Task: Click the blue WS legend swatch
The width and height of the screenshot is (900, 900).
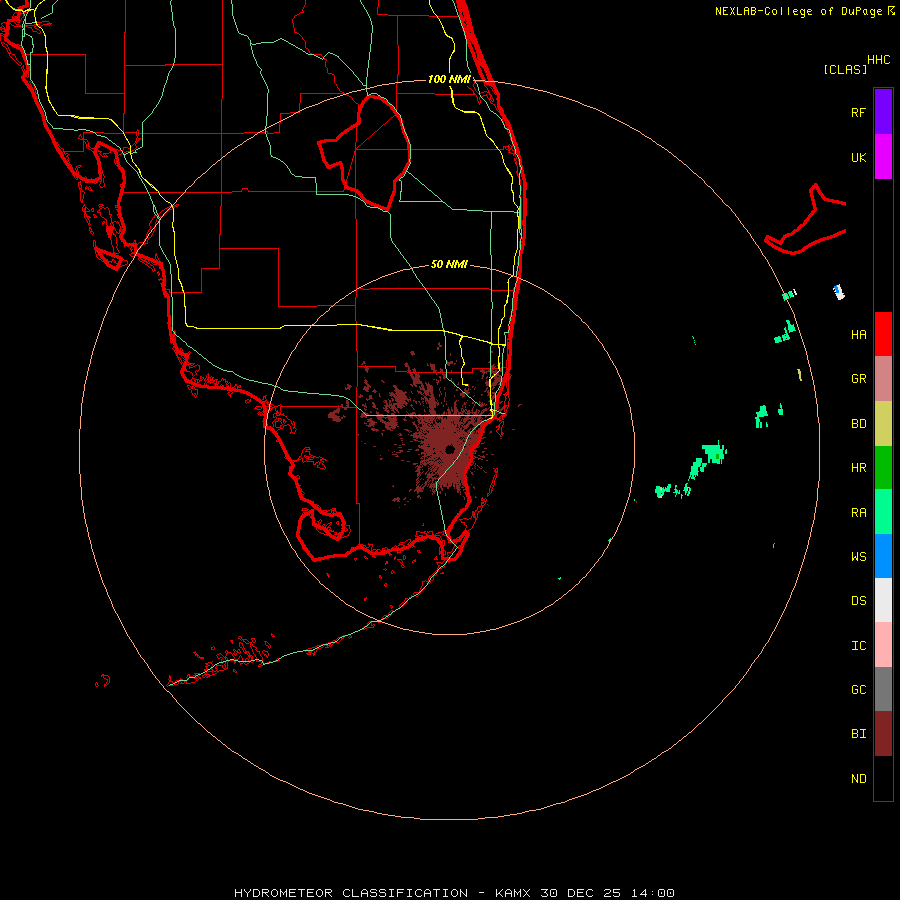Action: click(x=883, y=556)
